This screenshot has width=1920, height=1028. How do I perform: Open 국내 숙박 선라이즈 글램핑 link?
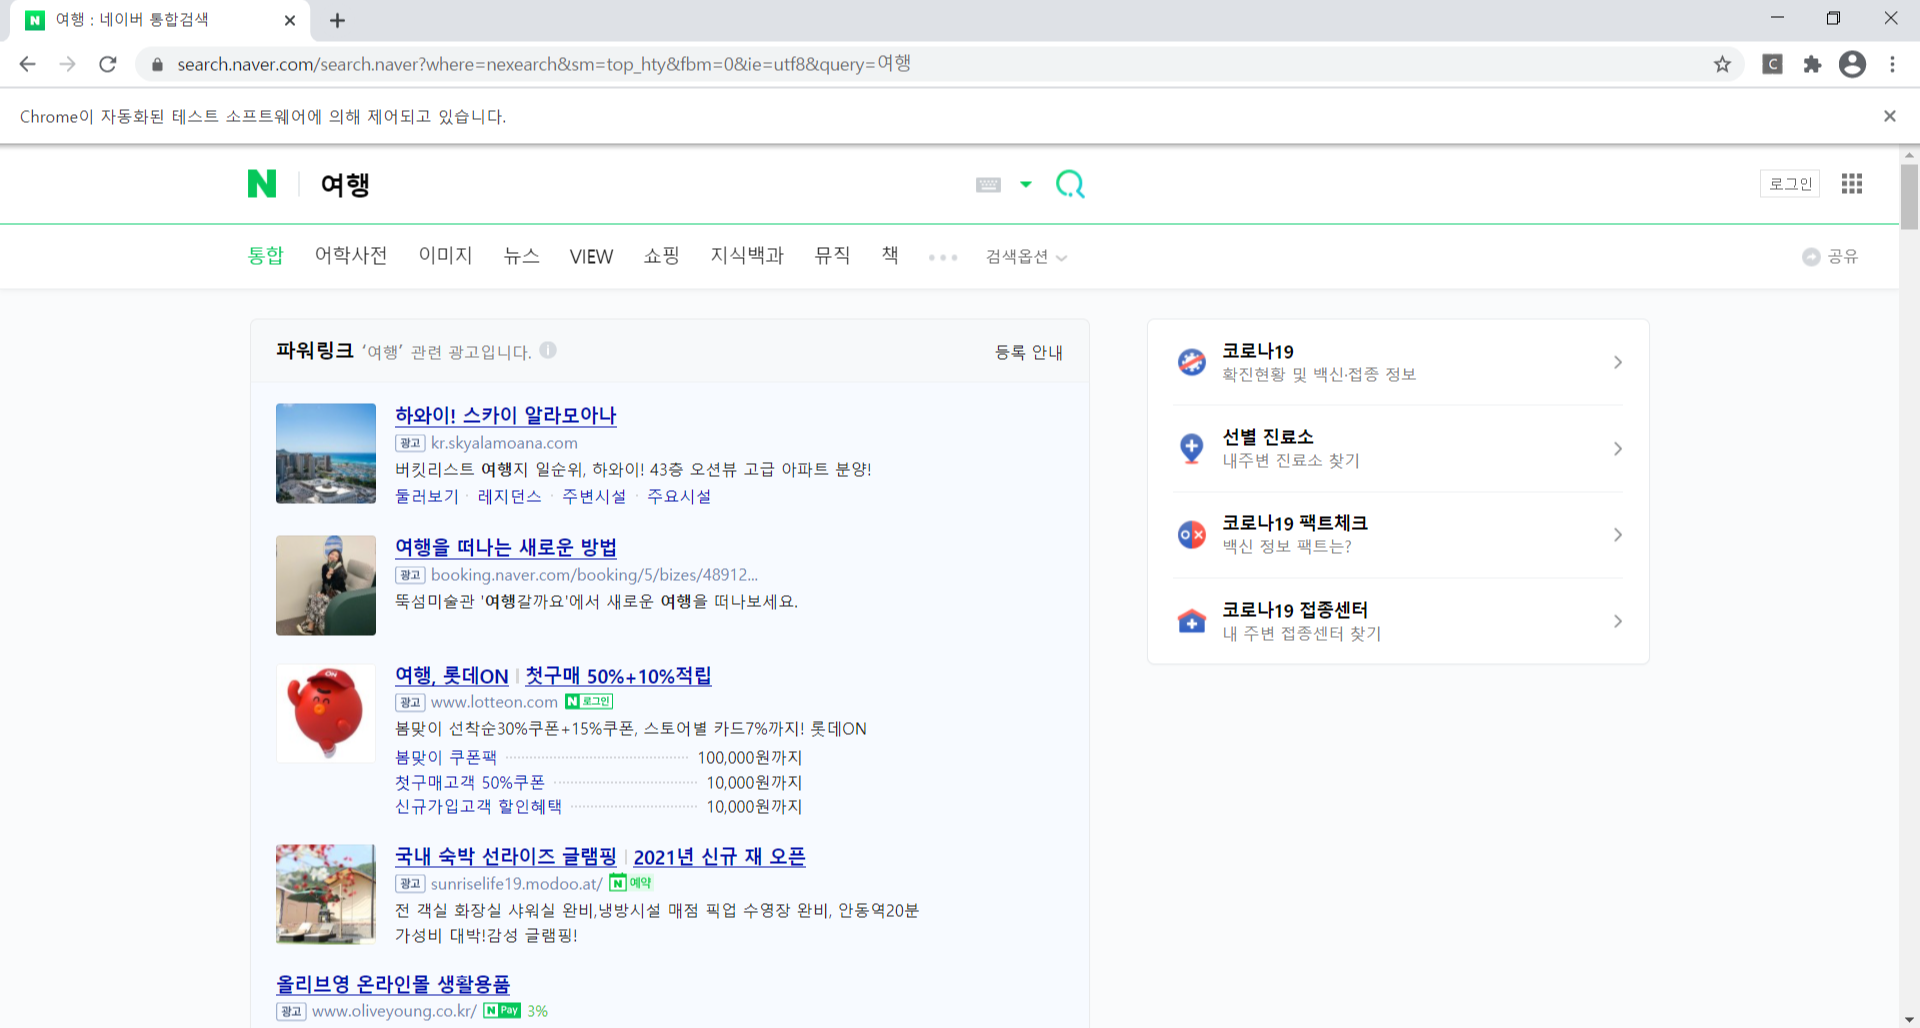[505, 857]
